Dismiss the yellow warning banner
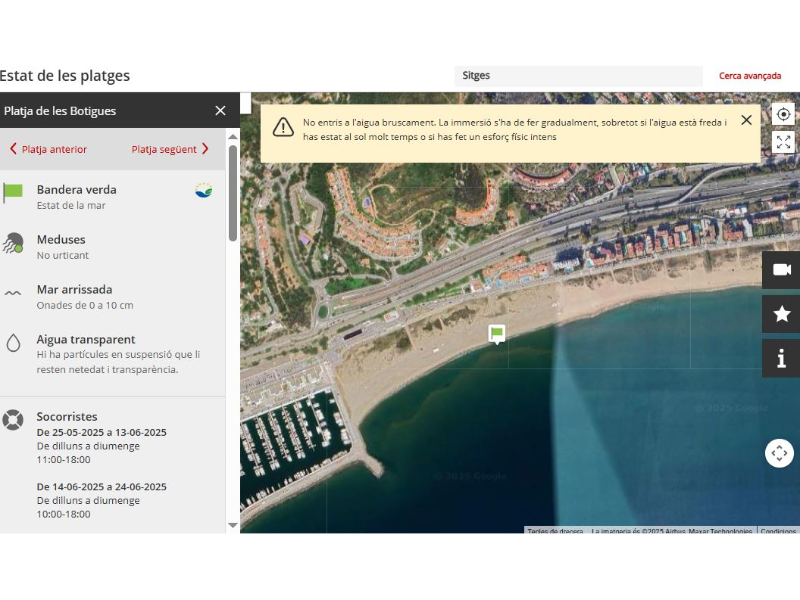 pos(746,120)
